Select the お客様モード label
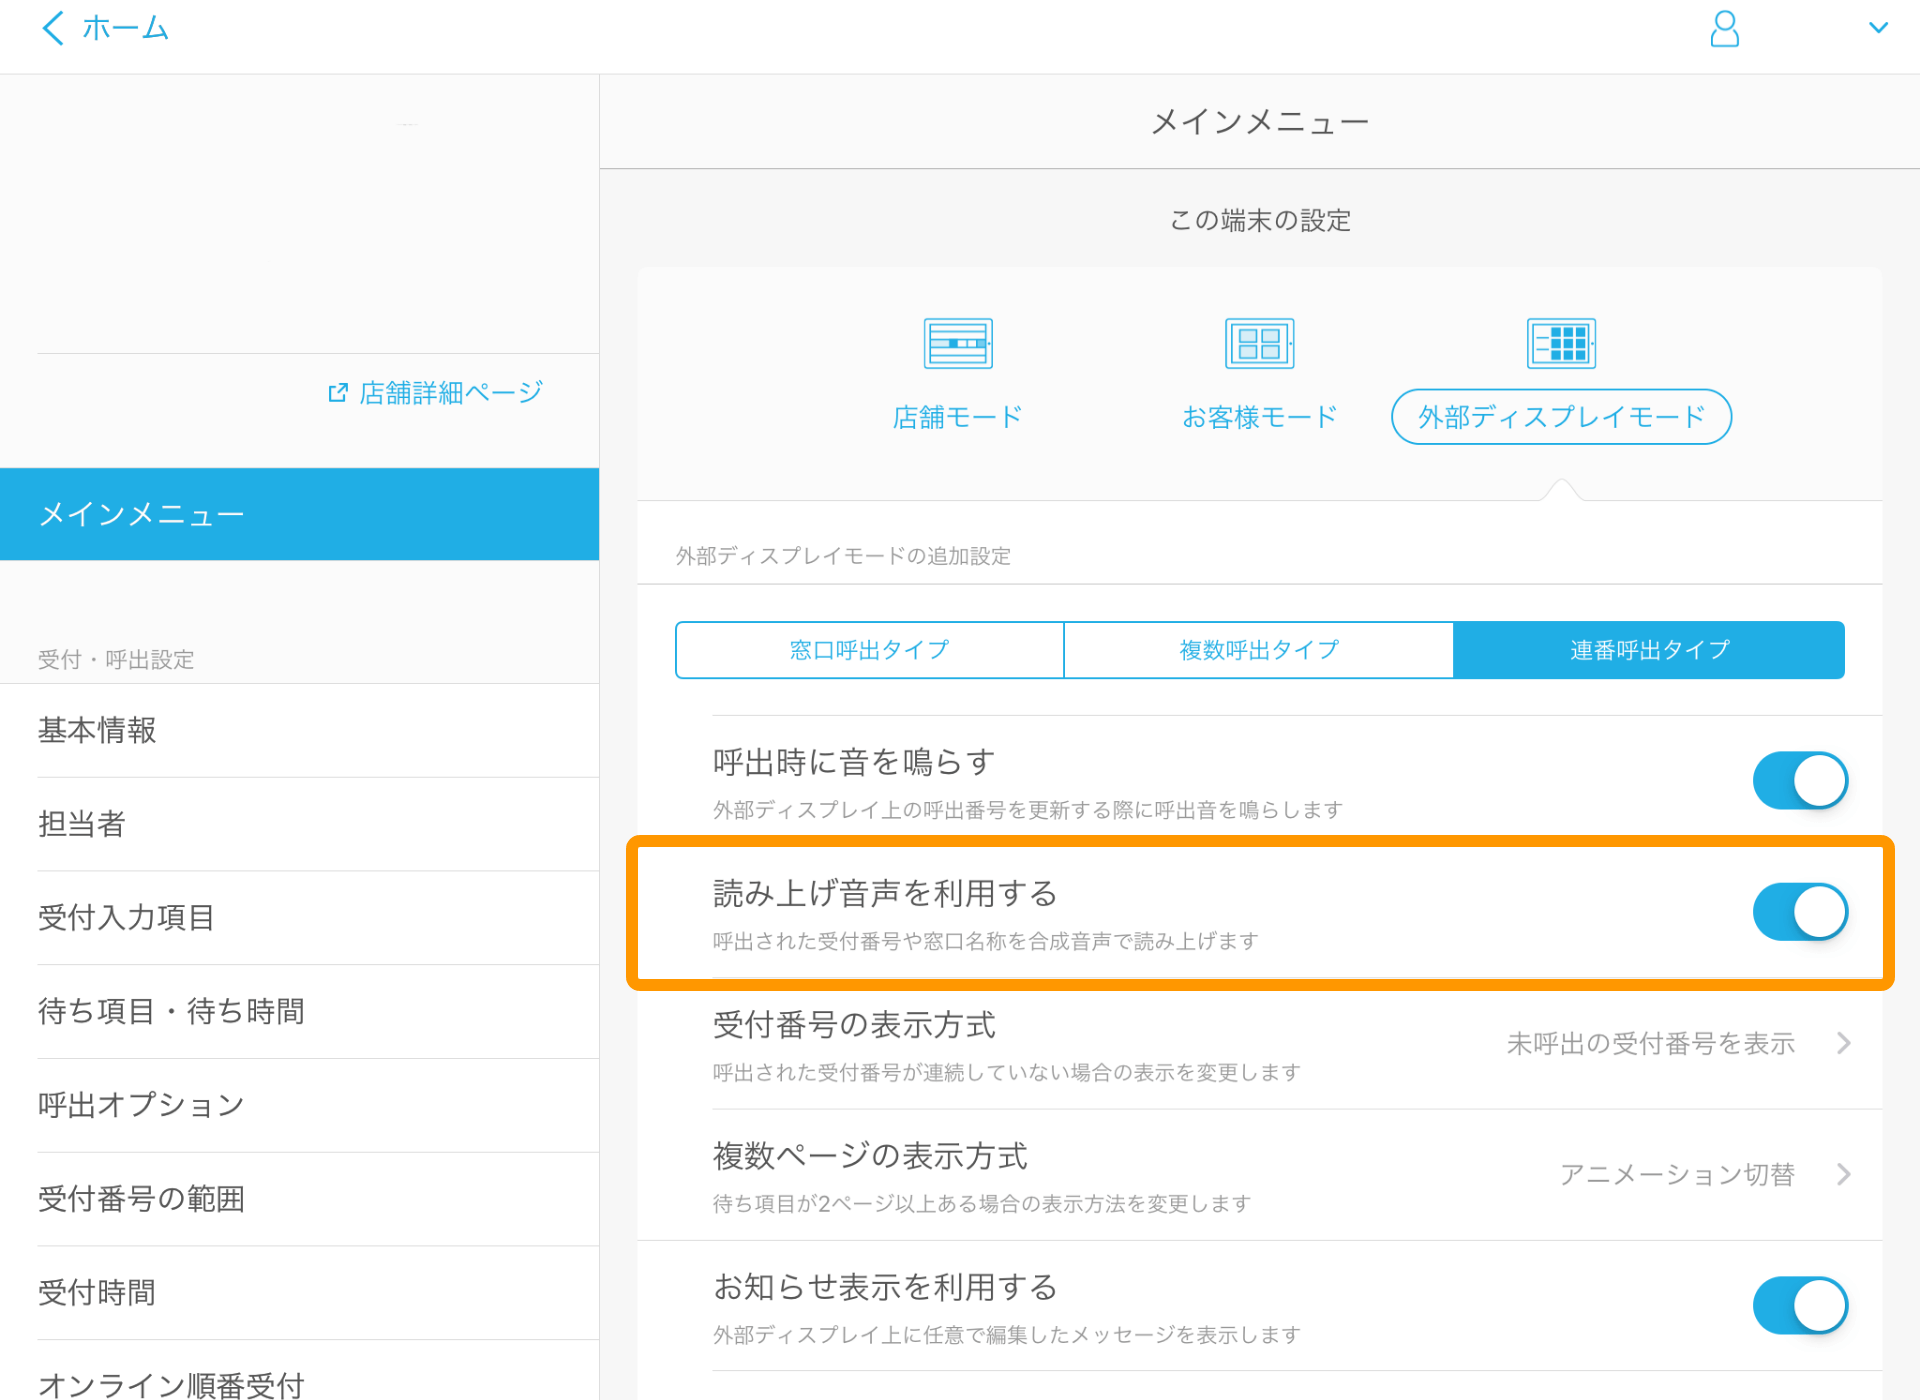 (1259, 417)
